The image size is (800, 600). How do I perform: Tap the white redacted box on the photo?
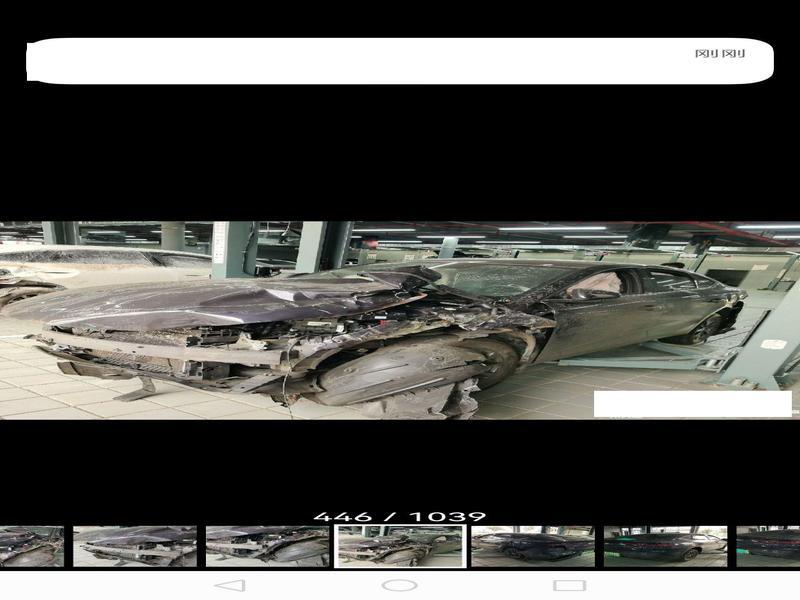point(692,404)
